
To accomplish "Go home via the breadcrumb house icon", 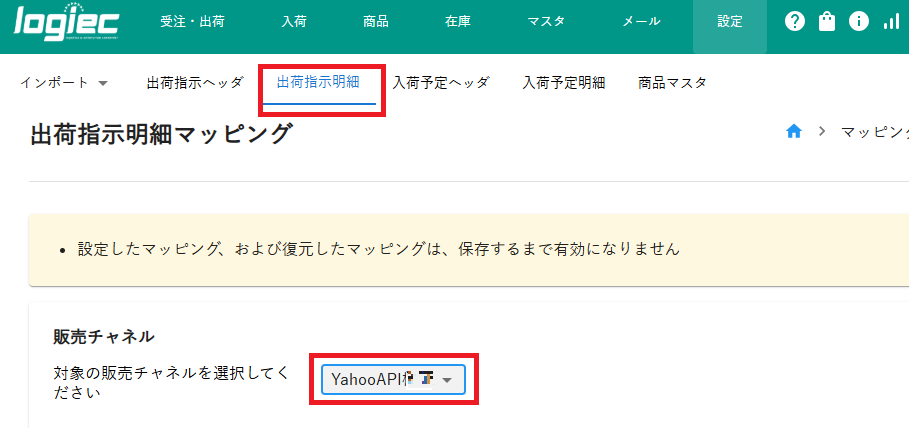I will click(x=794, y=132).
